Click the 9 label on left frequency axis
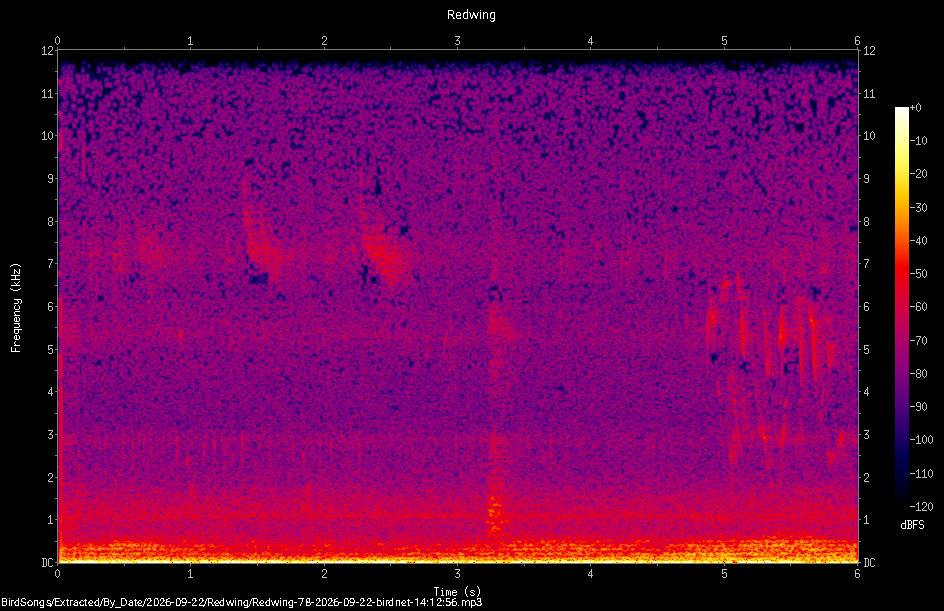 [x=51, y=179]
